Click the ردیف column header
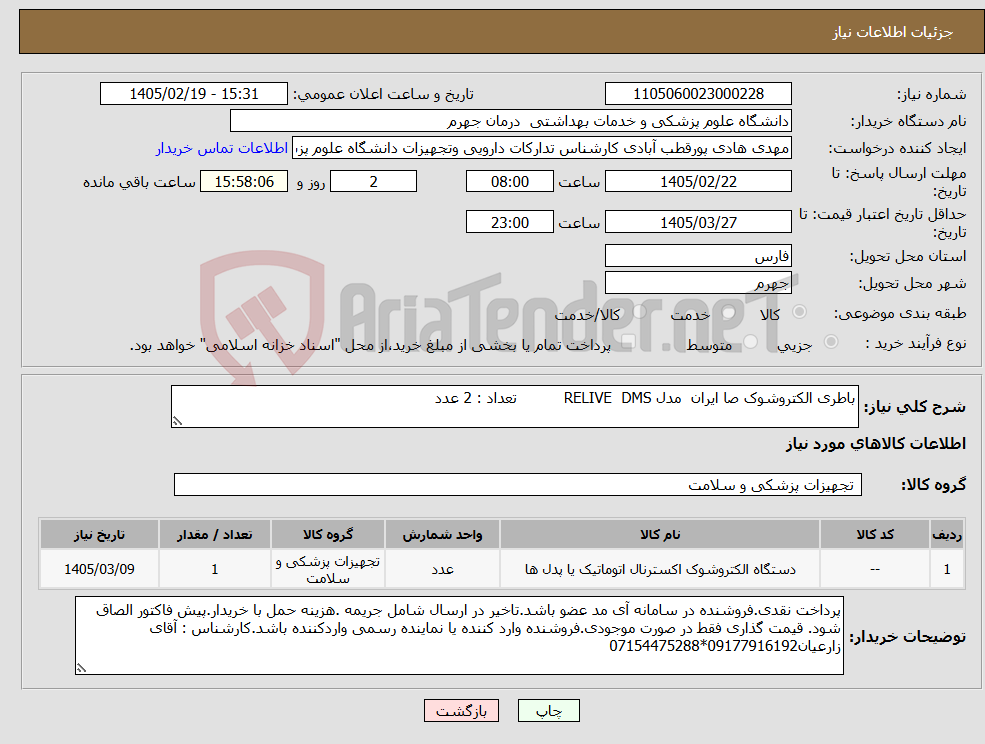The height and width of the screenshot is (744, 985). [x=947, y=534]
